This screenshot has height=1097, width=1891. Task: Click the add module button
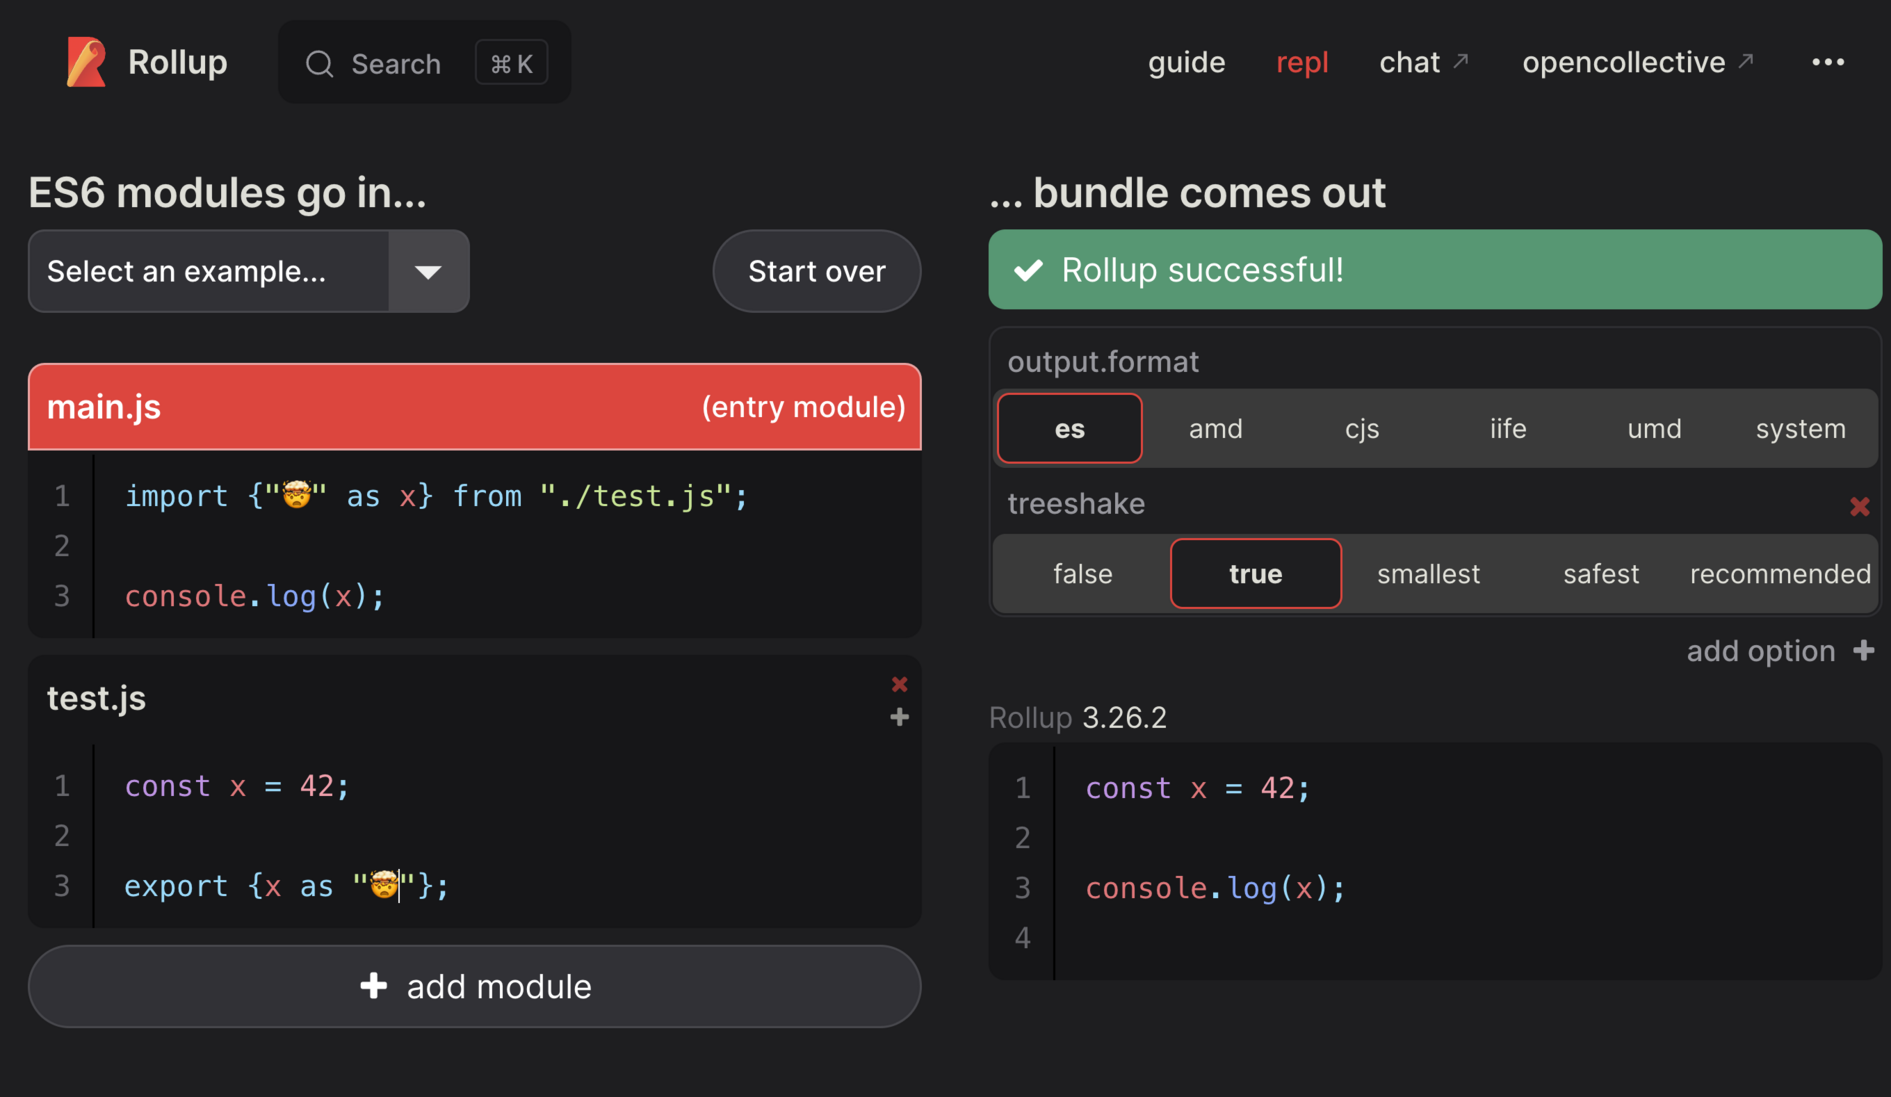click(474, 987)
